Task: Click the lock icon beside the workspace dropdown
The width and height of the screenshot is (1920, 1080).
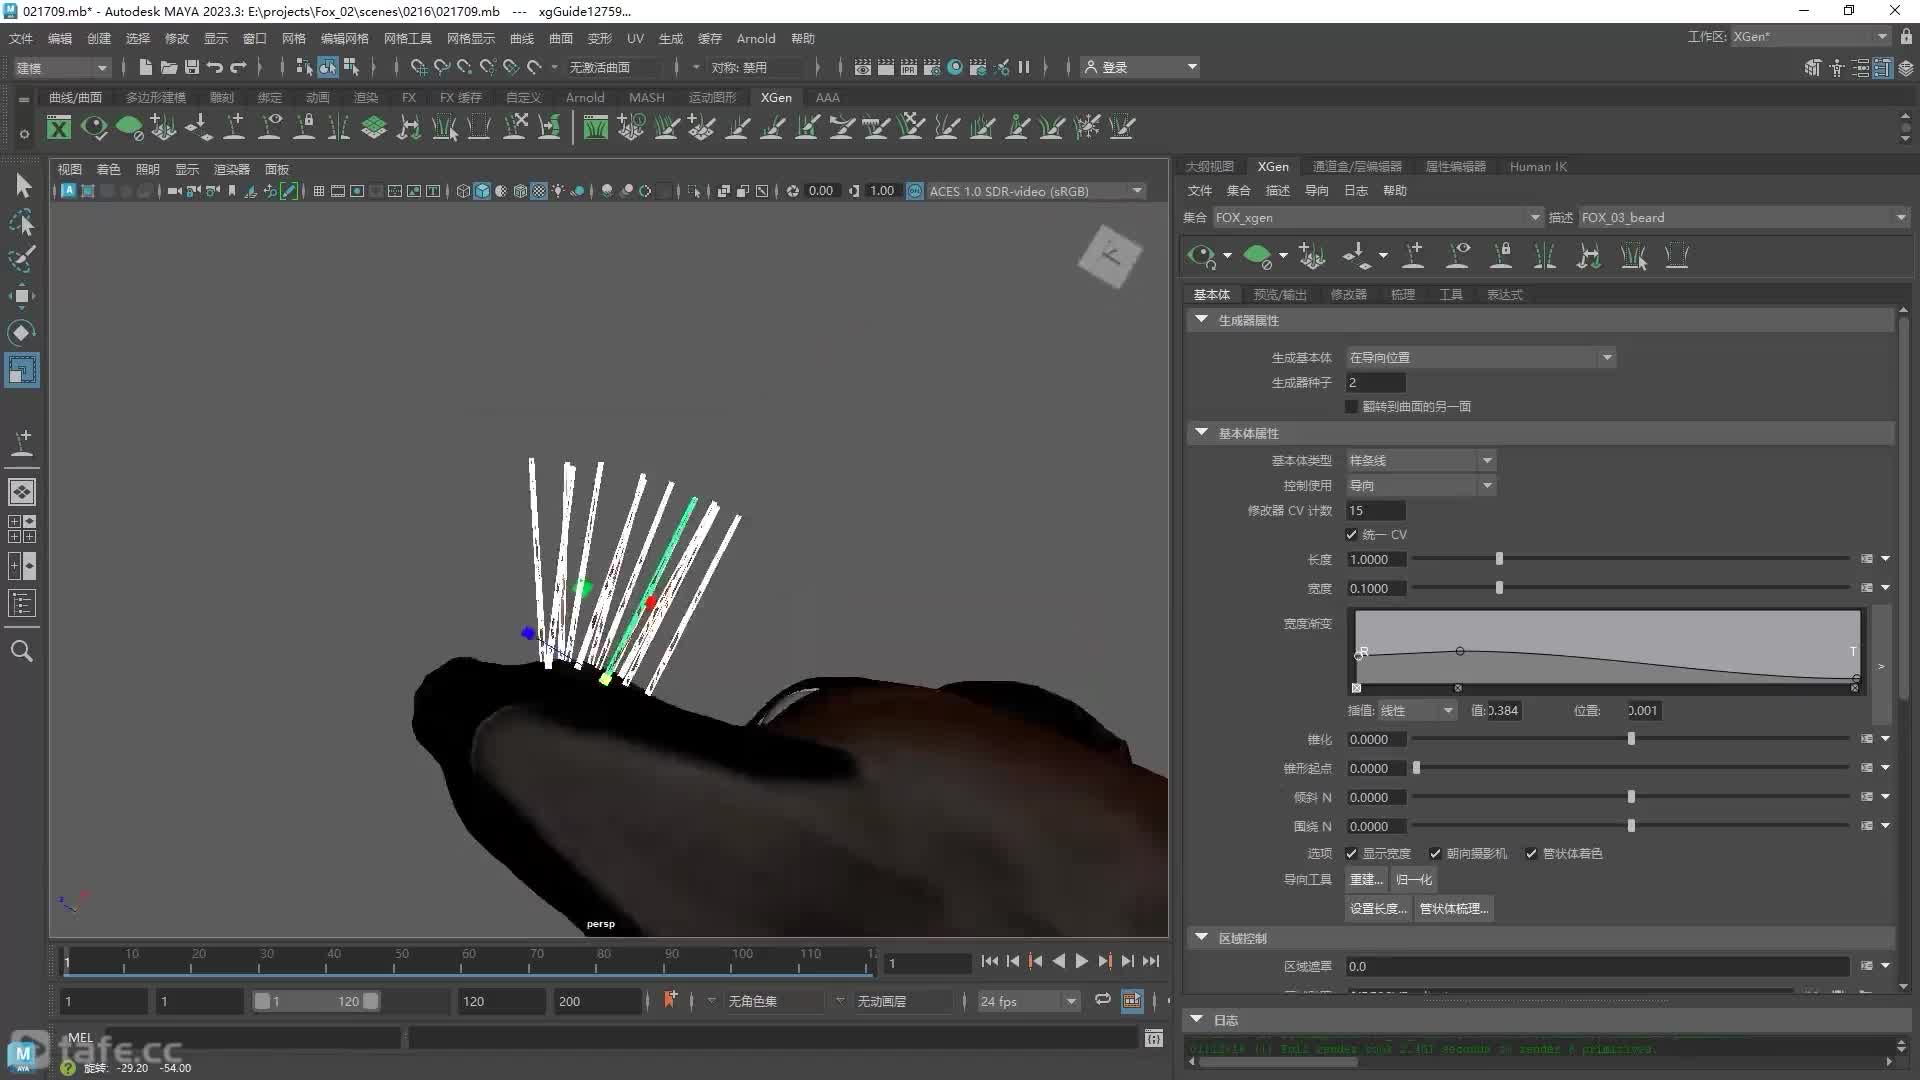Action: 1906,36
